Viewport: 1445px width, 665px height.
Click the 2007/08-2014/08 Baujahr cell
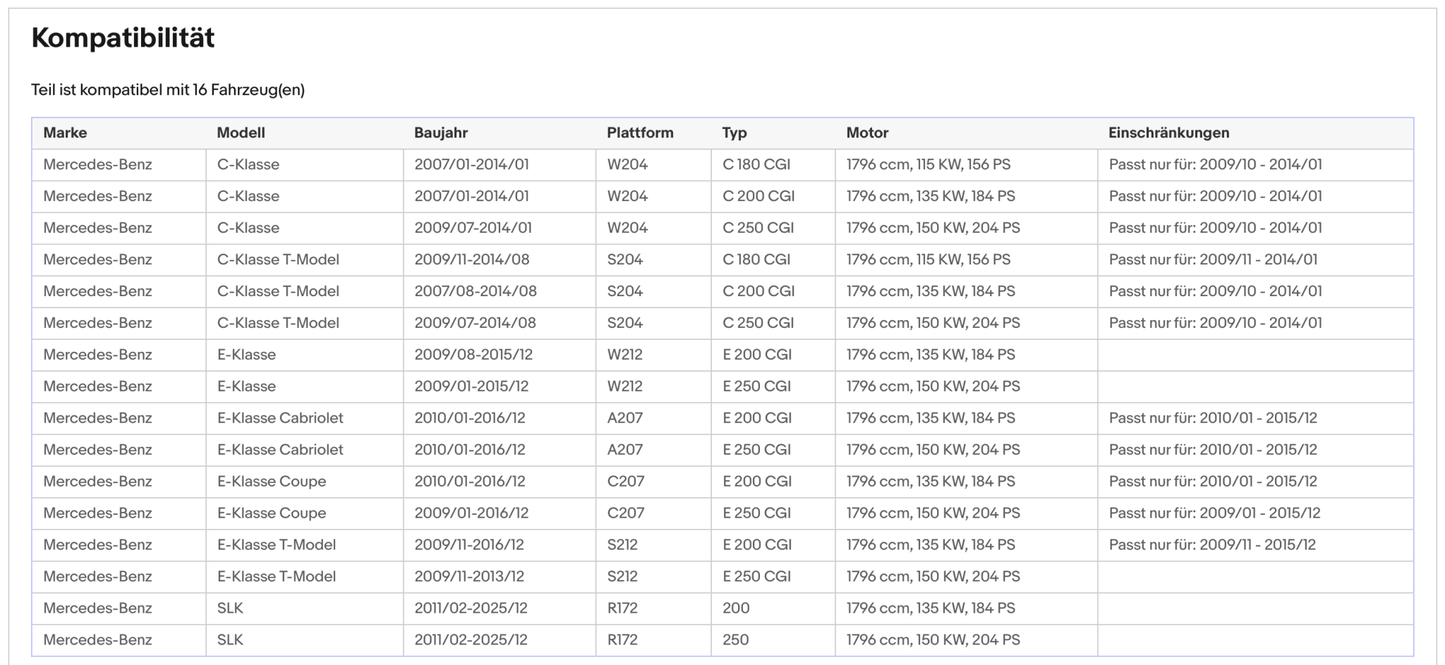pos(475,291)
